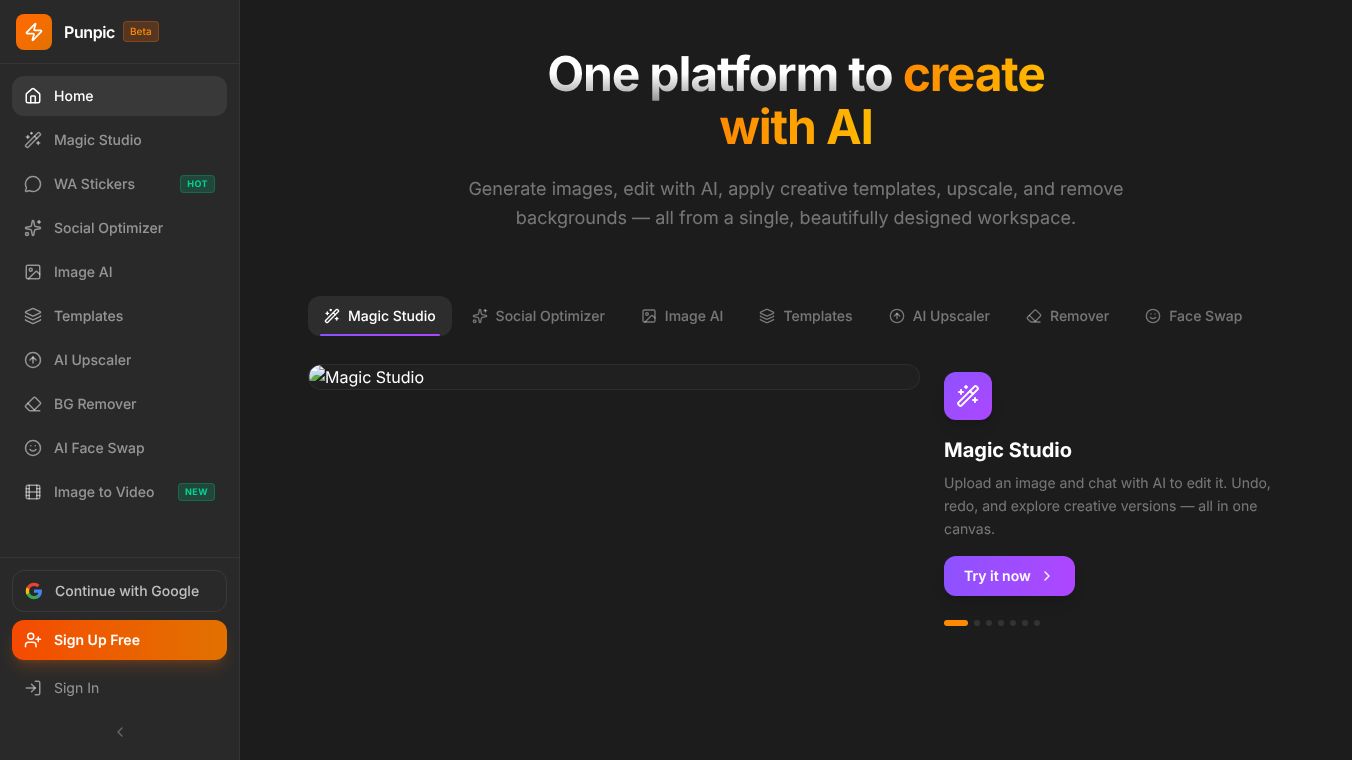Select the AI Upscaler tab
This screenshot has width=1352, height=760.
click(939, 316)
